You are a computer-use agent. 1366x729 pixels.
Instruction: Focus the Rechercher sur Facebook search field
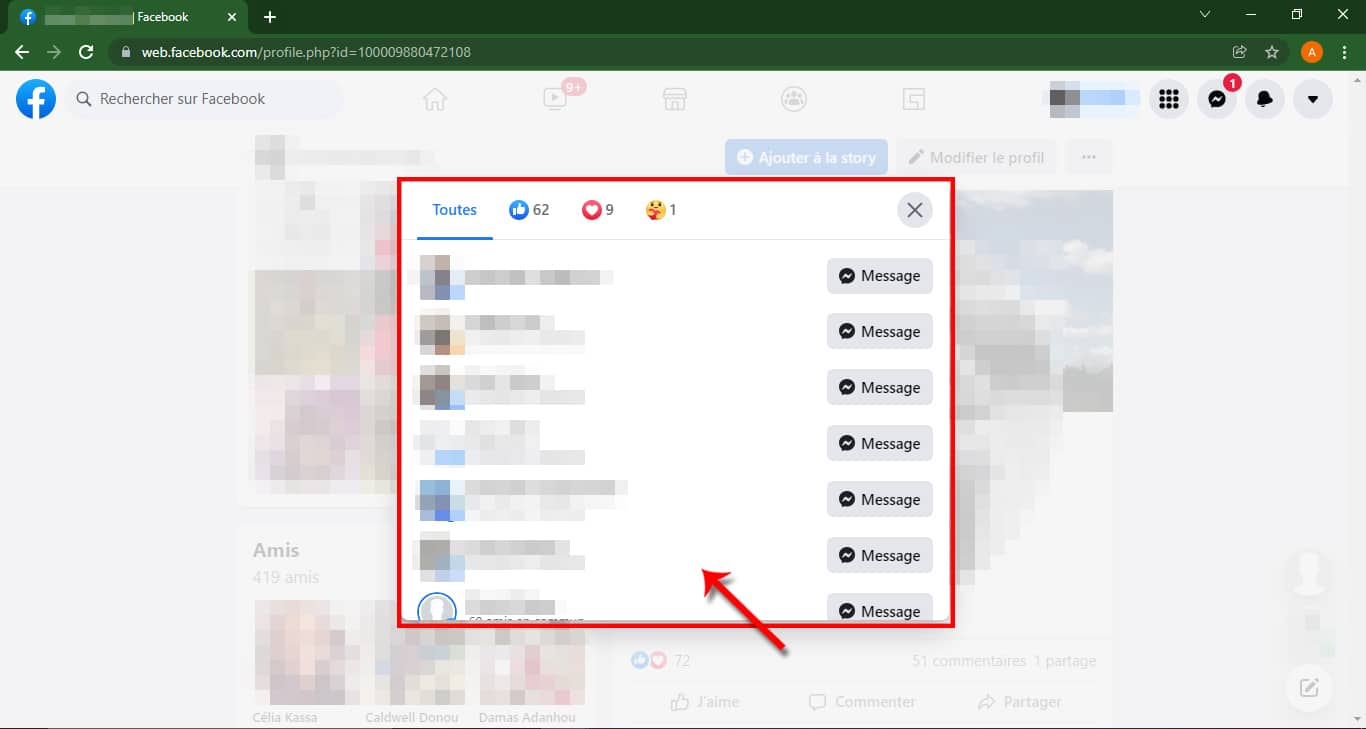205,99
